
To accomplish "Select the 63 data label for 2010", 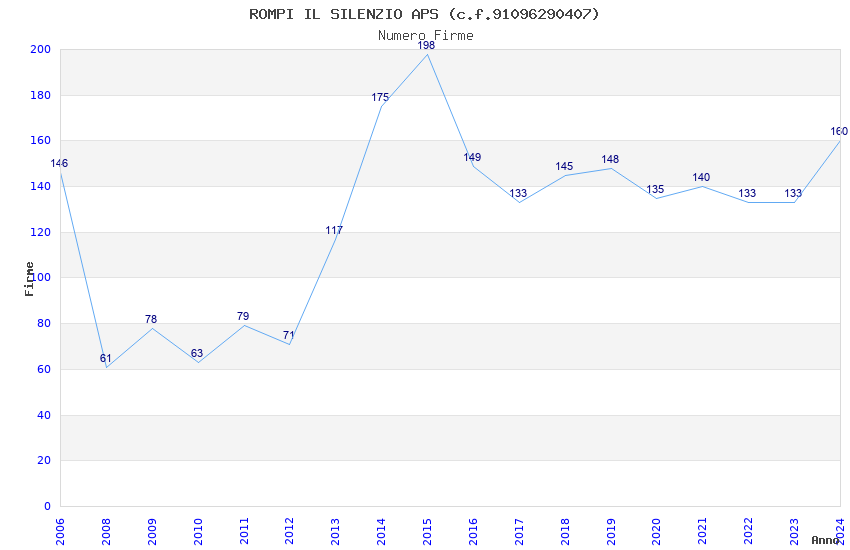I will tap(197, 353).
